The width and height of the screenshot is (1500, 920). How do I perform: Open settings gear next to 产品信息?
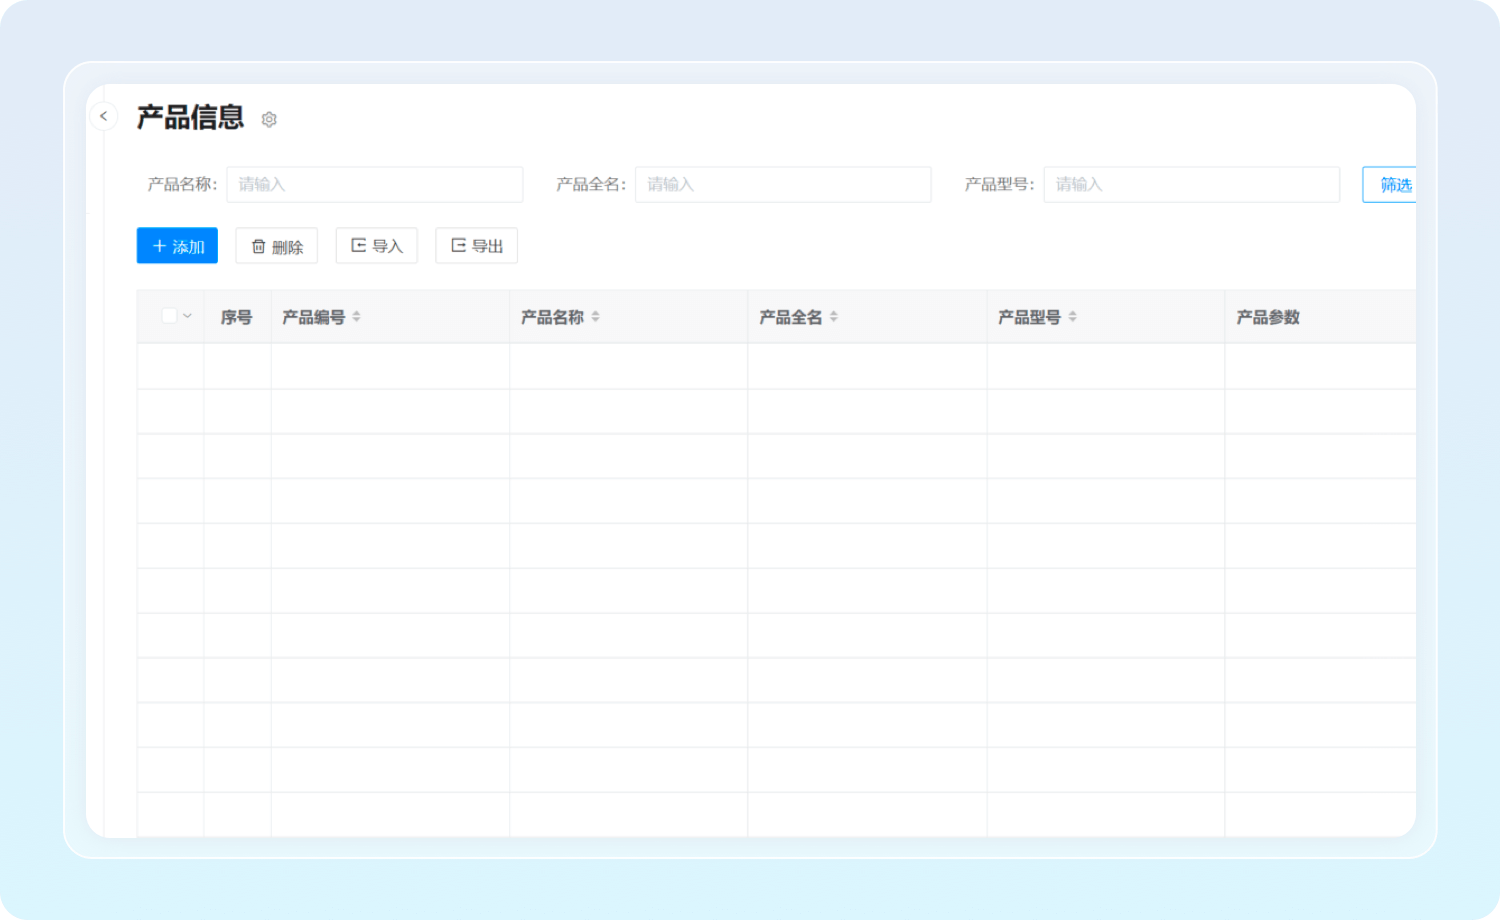[x=269, y=120]
